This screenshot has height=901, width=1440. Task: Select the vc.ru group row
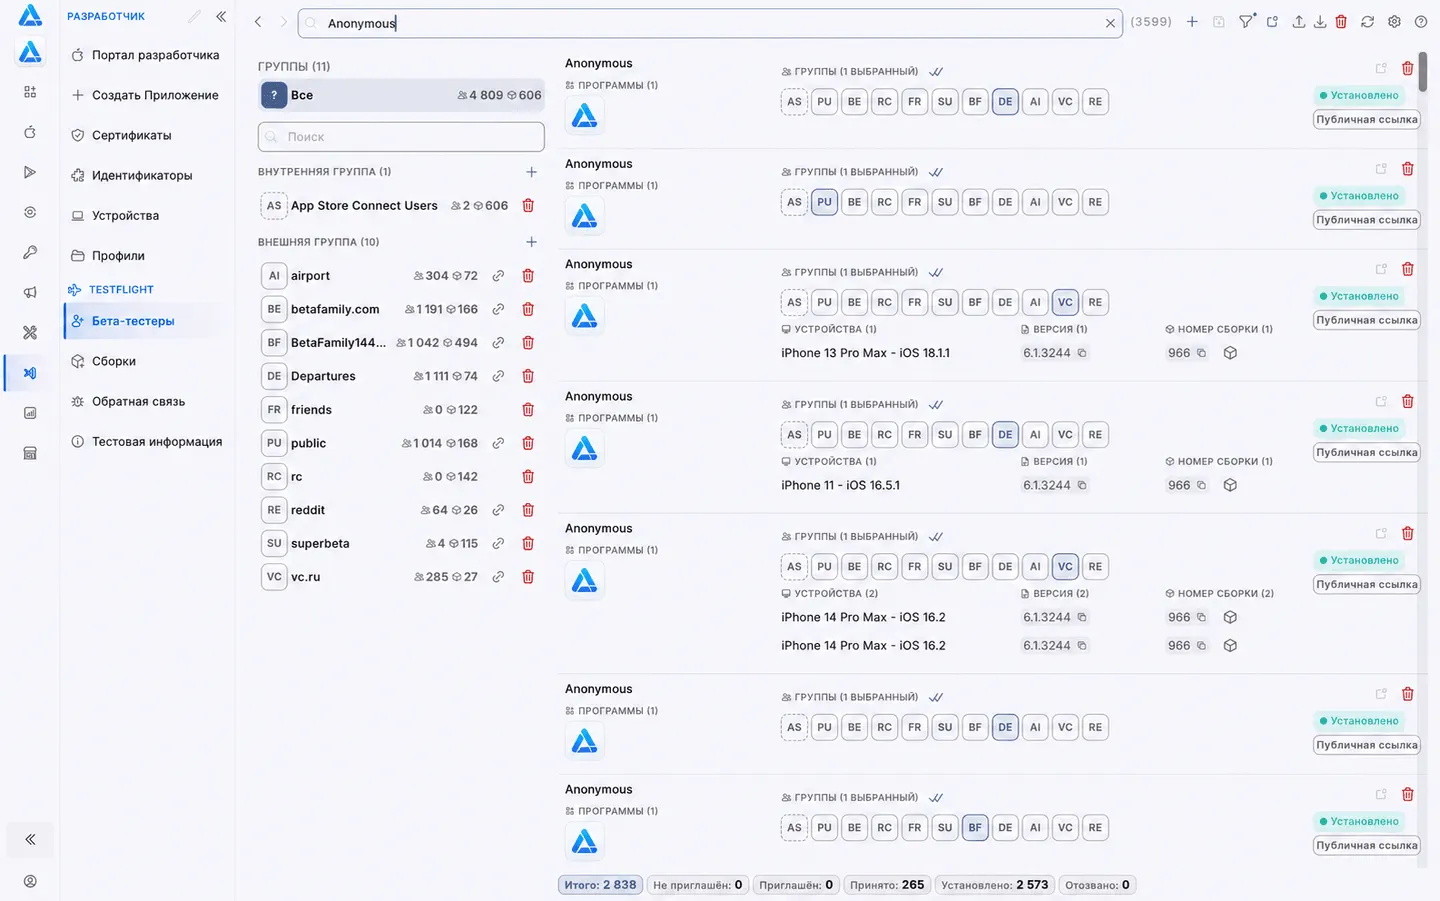401,577
